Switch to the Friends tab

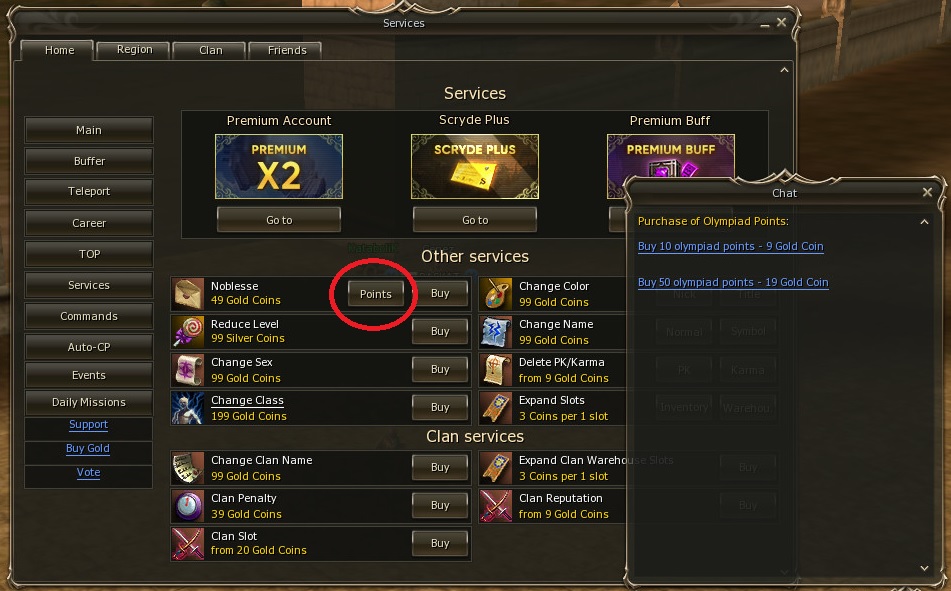click(286, 50)
